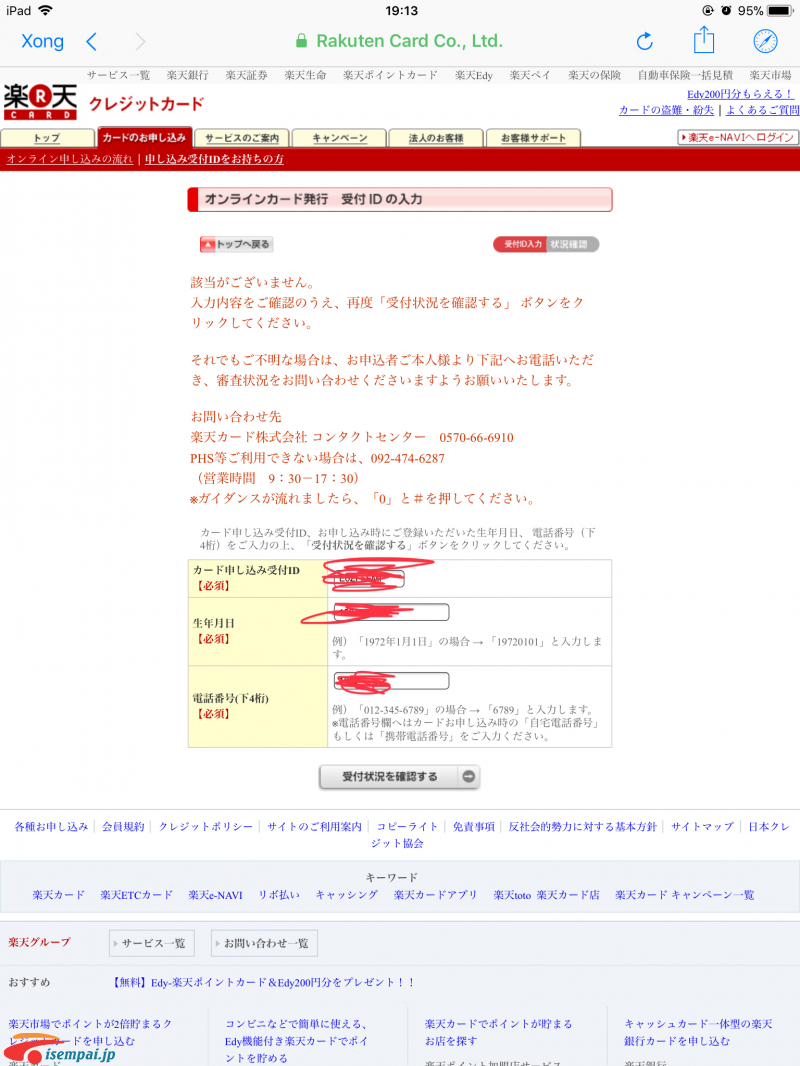Open Edy-楽天ポイントカード present link
Screen dimensions: 800x1066
(x=264, y=982)
